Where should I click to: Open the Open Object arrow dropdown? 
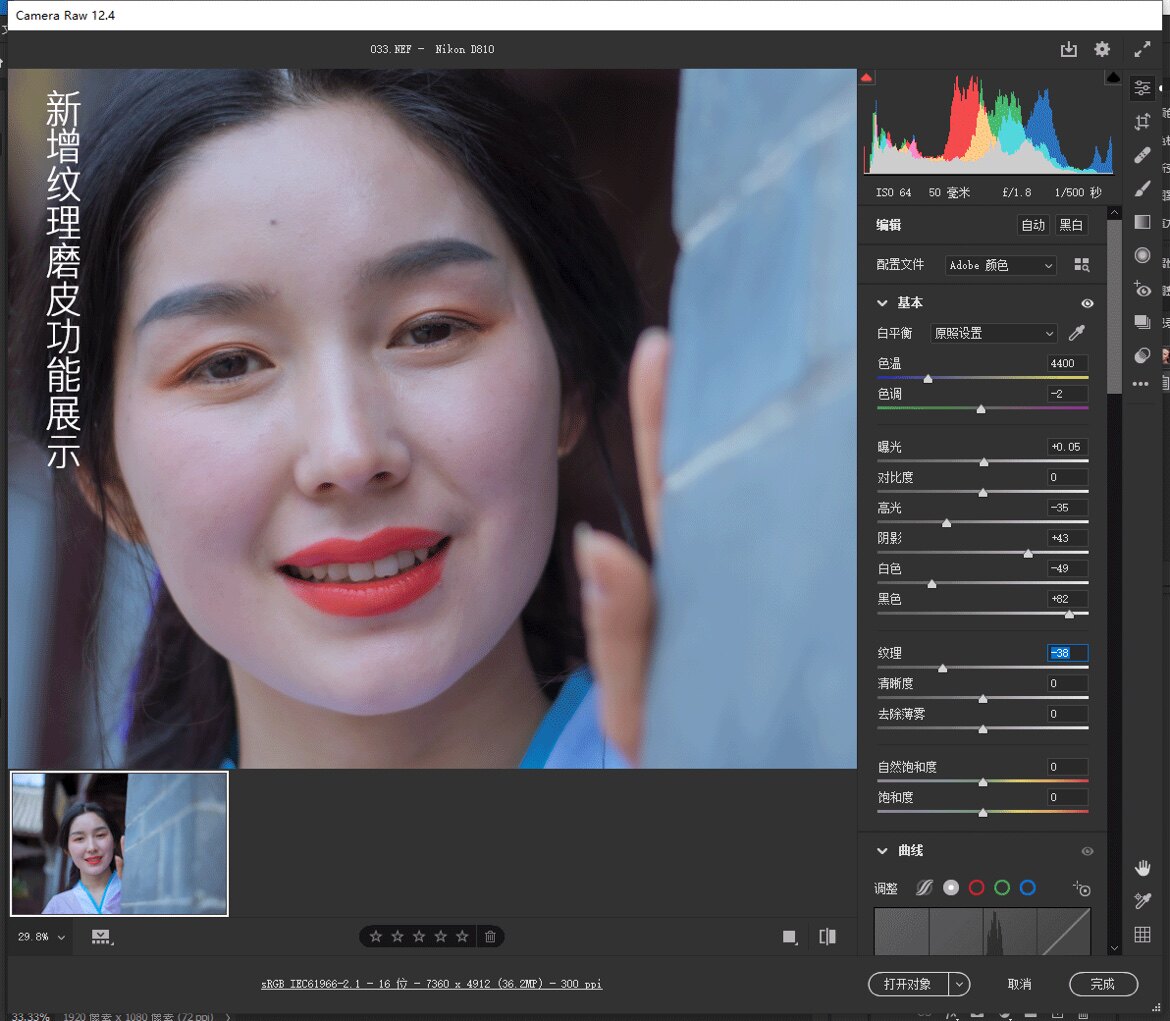(x=960, y=984)
